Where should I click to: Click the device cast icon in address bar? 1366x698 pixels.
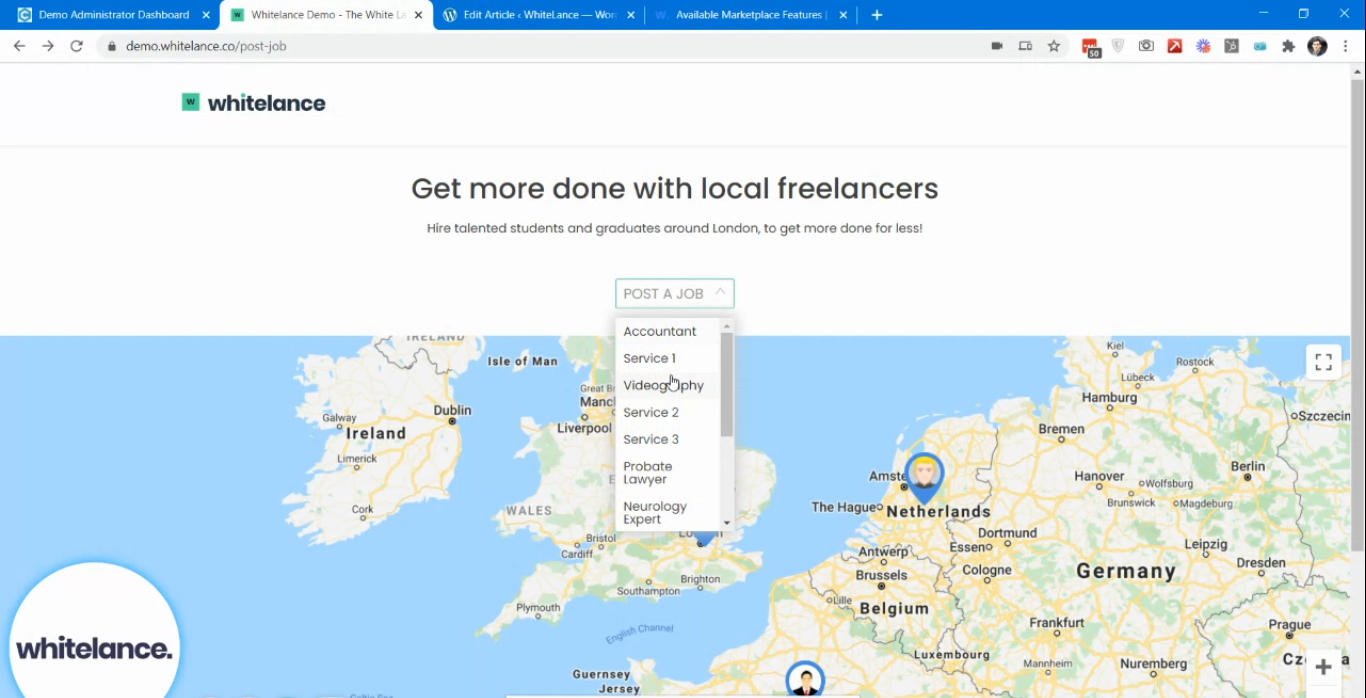click(x=1025, y=46)
